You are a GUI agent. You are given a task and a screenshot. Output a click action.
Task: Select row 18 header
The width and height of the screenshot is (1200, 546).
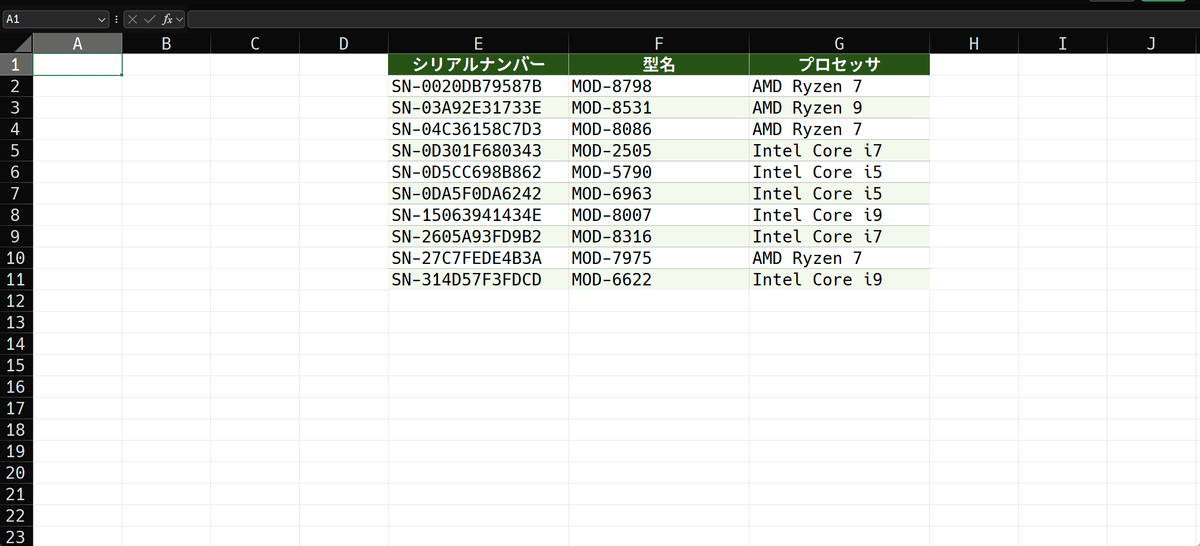(16, 430)
